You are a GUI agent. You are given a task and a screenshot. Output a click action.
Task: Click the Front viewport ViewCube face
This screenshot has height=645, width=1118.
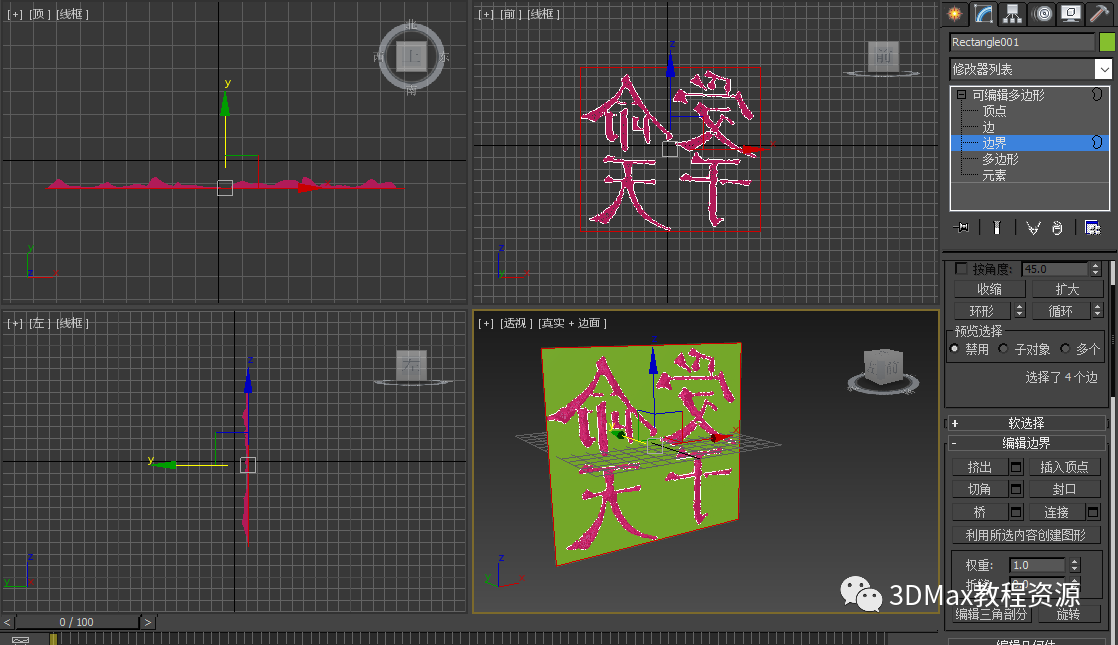click(x=883, y=56)
